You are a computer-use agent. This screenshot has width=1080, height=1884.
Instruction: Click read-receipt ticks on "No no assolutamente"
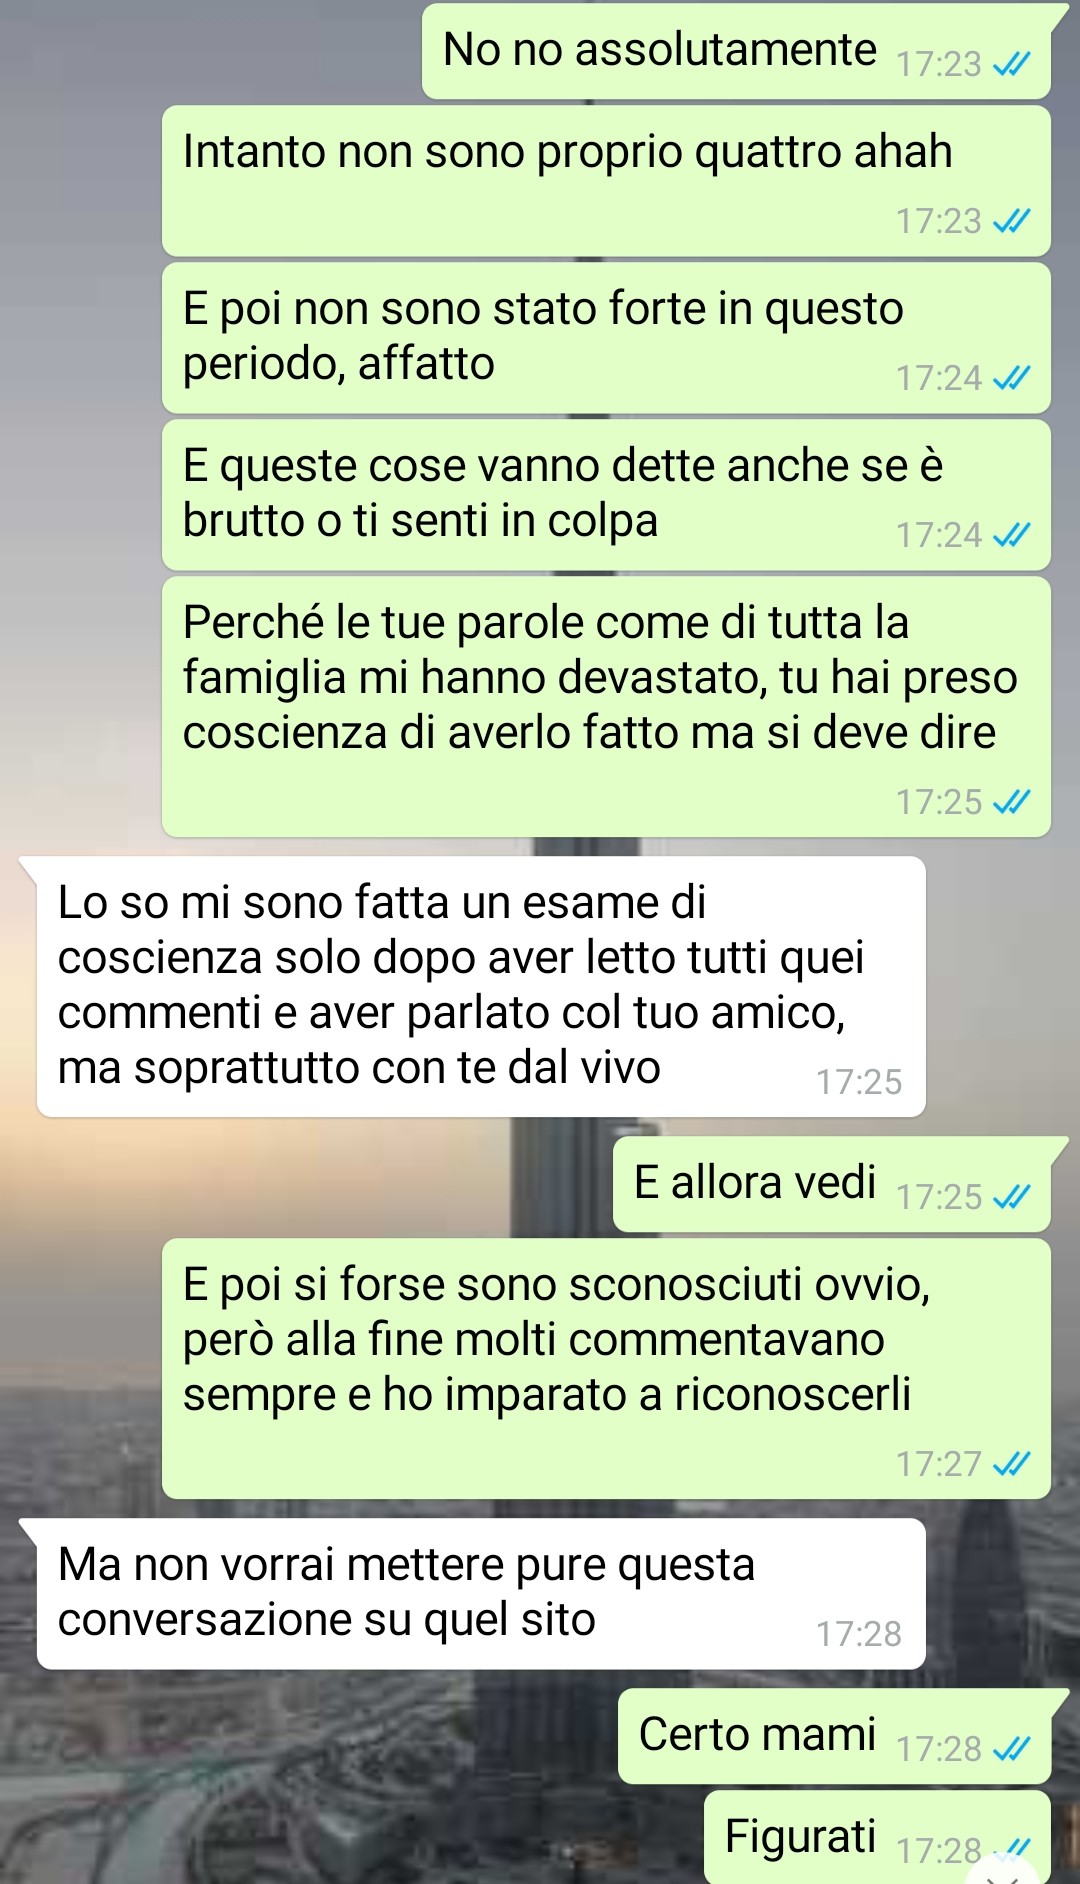point(1011,65)
